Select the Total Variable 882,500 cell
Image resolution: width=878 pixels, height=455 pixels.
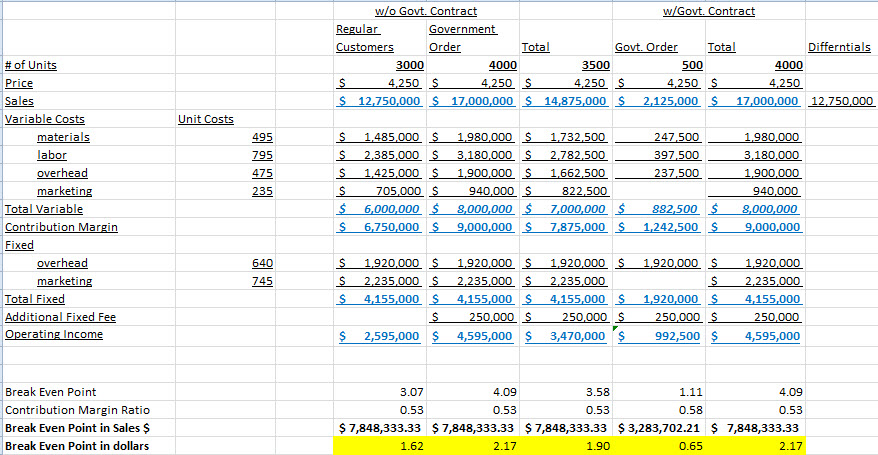[661, 210]
